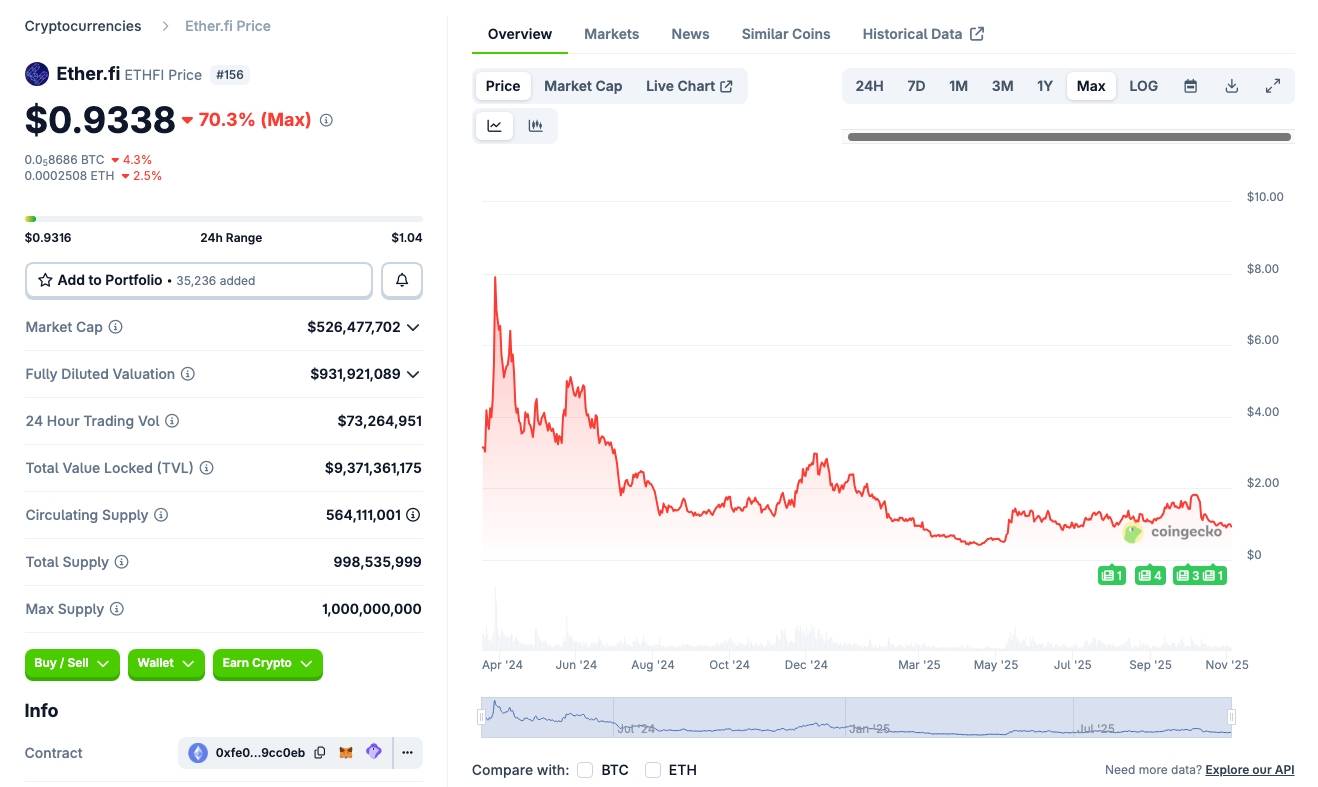Click the right handle of the range navigator
The height and width of the screenshot is (787, 1318).
point(1231,717)
